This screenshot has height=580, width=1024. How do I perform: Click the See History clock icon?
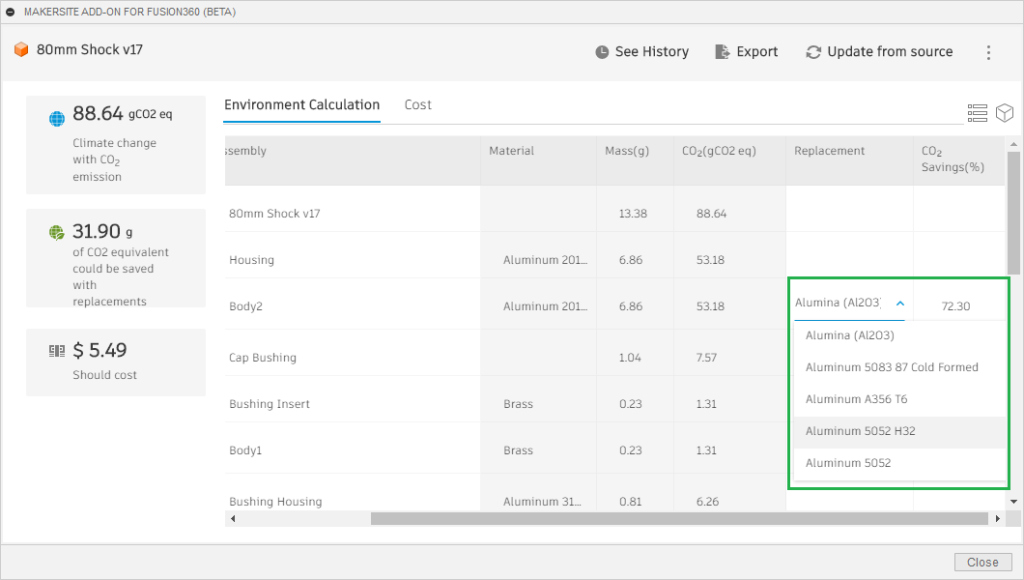(602, 52)
